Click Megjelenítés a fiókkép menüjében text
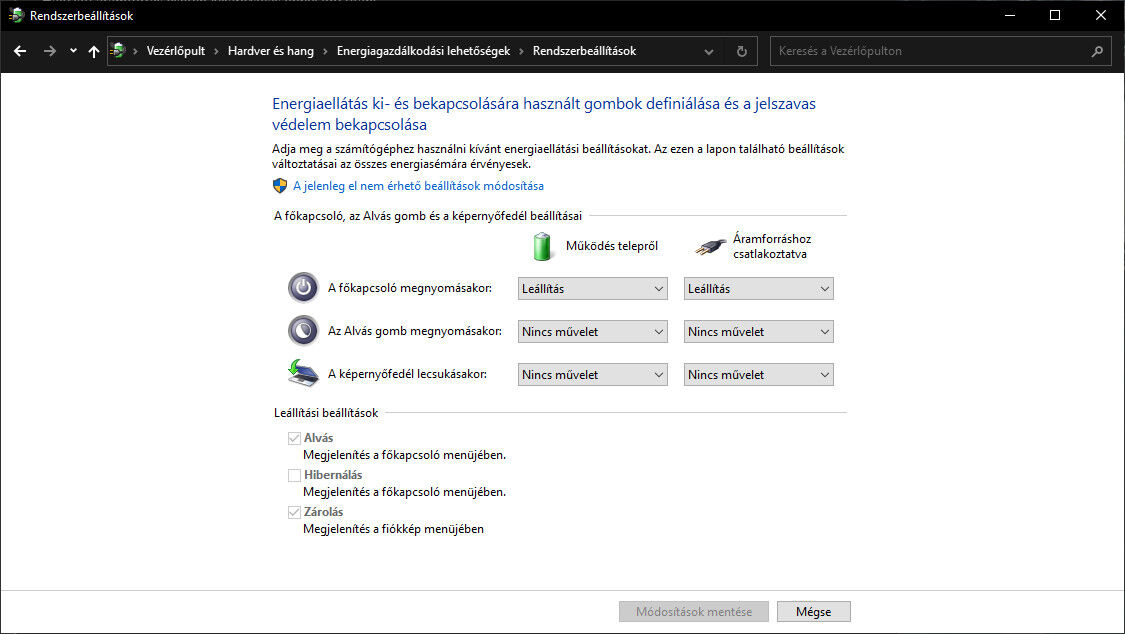Screen dimensions: 1125x634 pyautogui.click(x=393, y=529)
